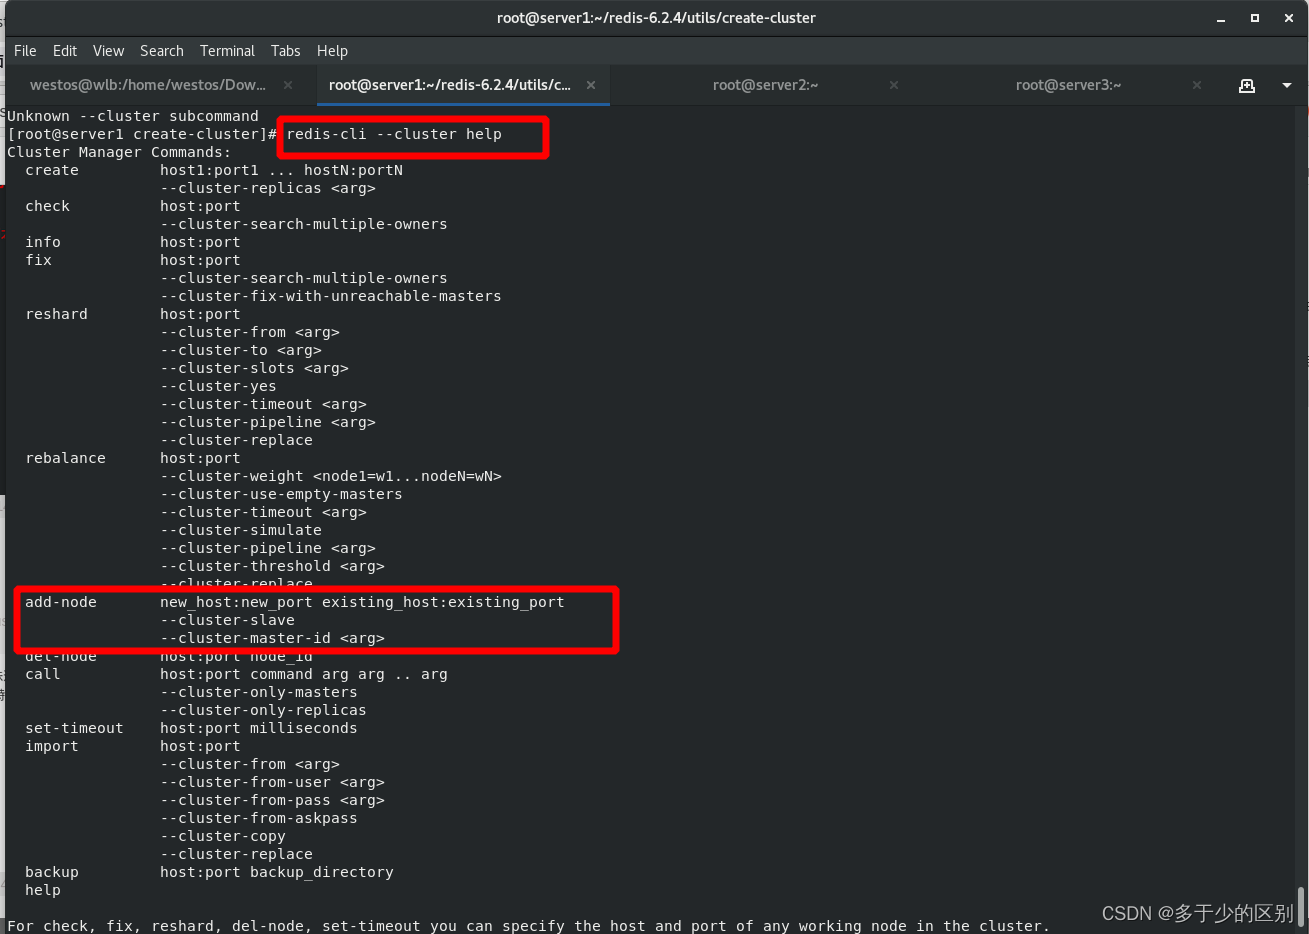Open the Help menu
1309x934 pixels.
[x=332, y=51]
